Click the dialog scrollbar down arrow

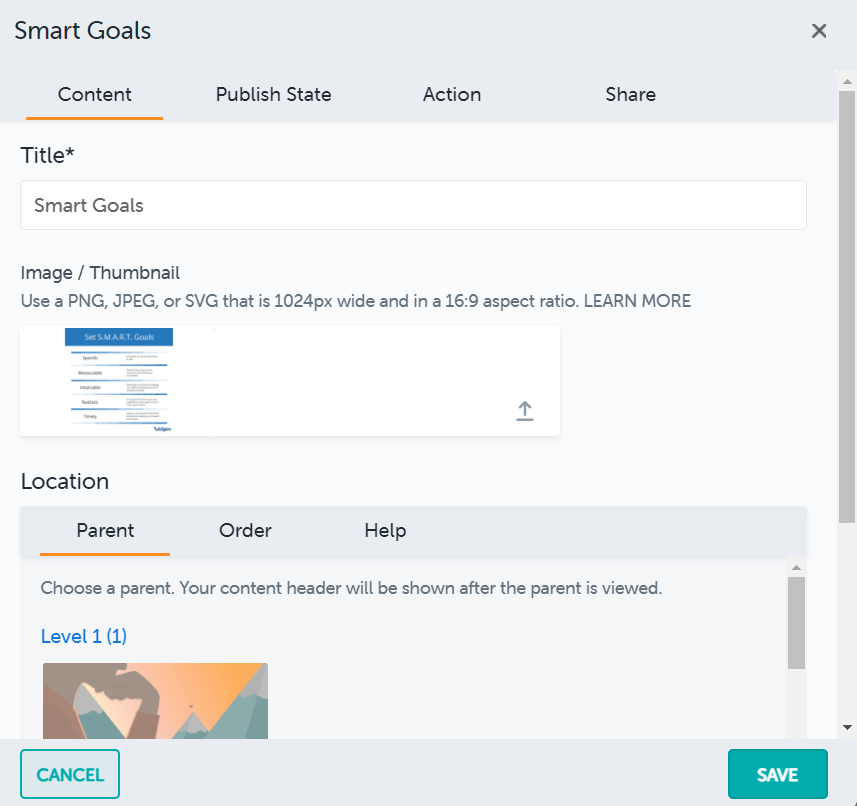847,727
